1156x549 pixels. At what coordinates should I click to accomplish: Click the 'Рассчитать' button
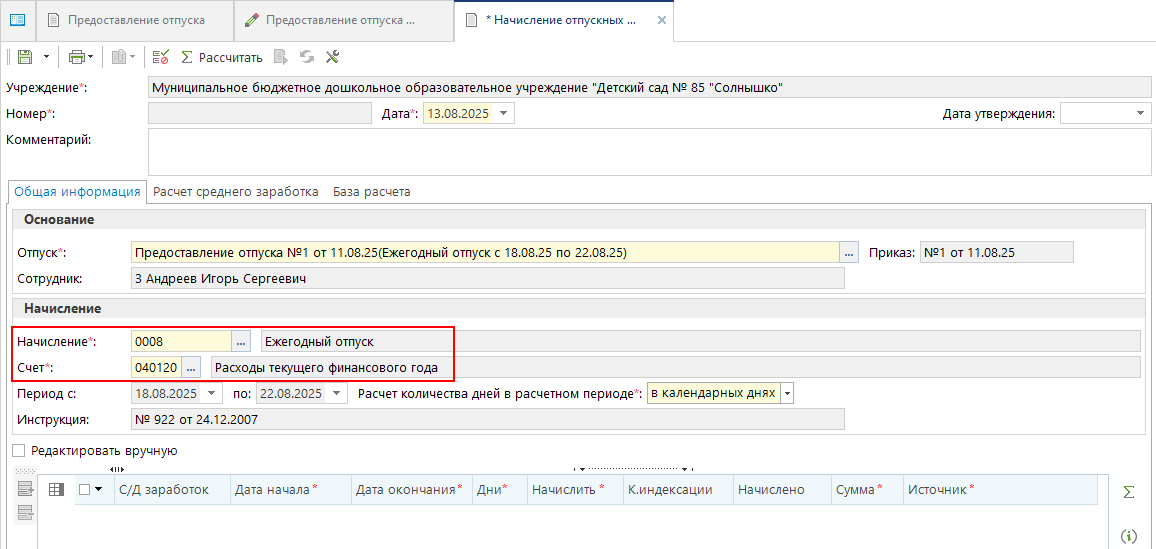point(221,57)
